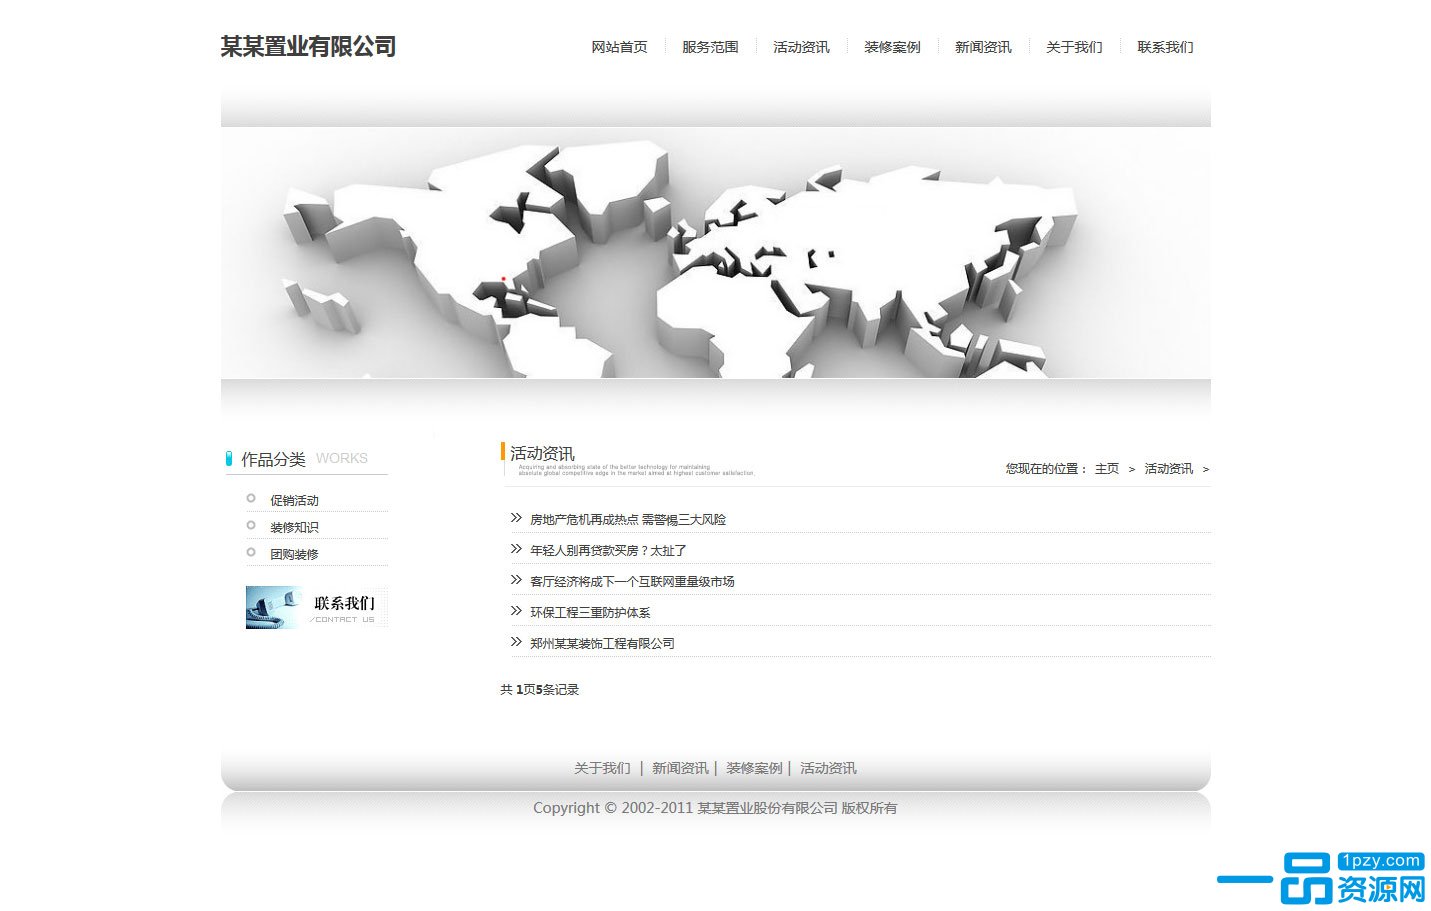Open the 装修知识 category
The image size is (1431, 911).
click(294, 527)
